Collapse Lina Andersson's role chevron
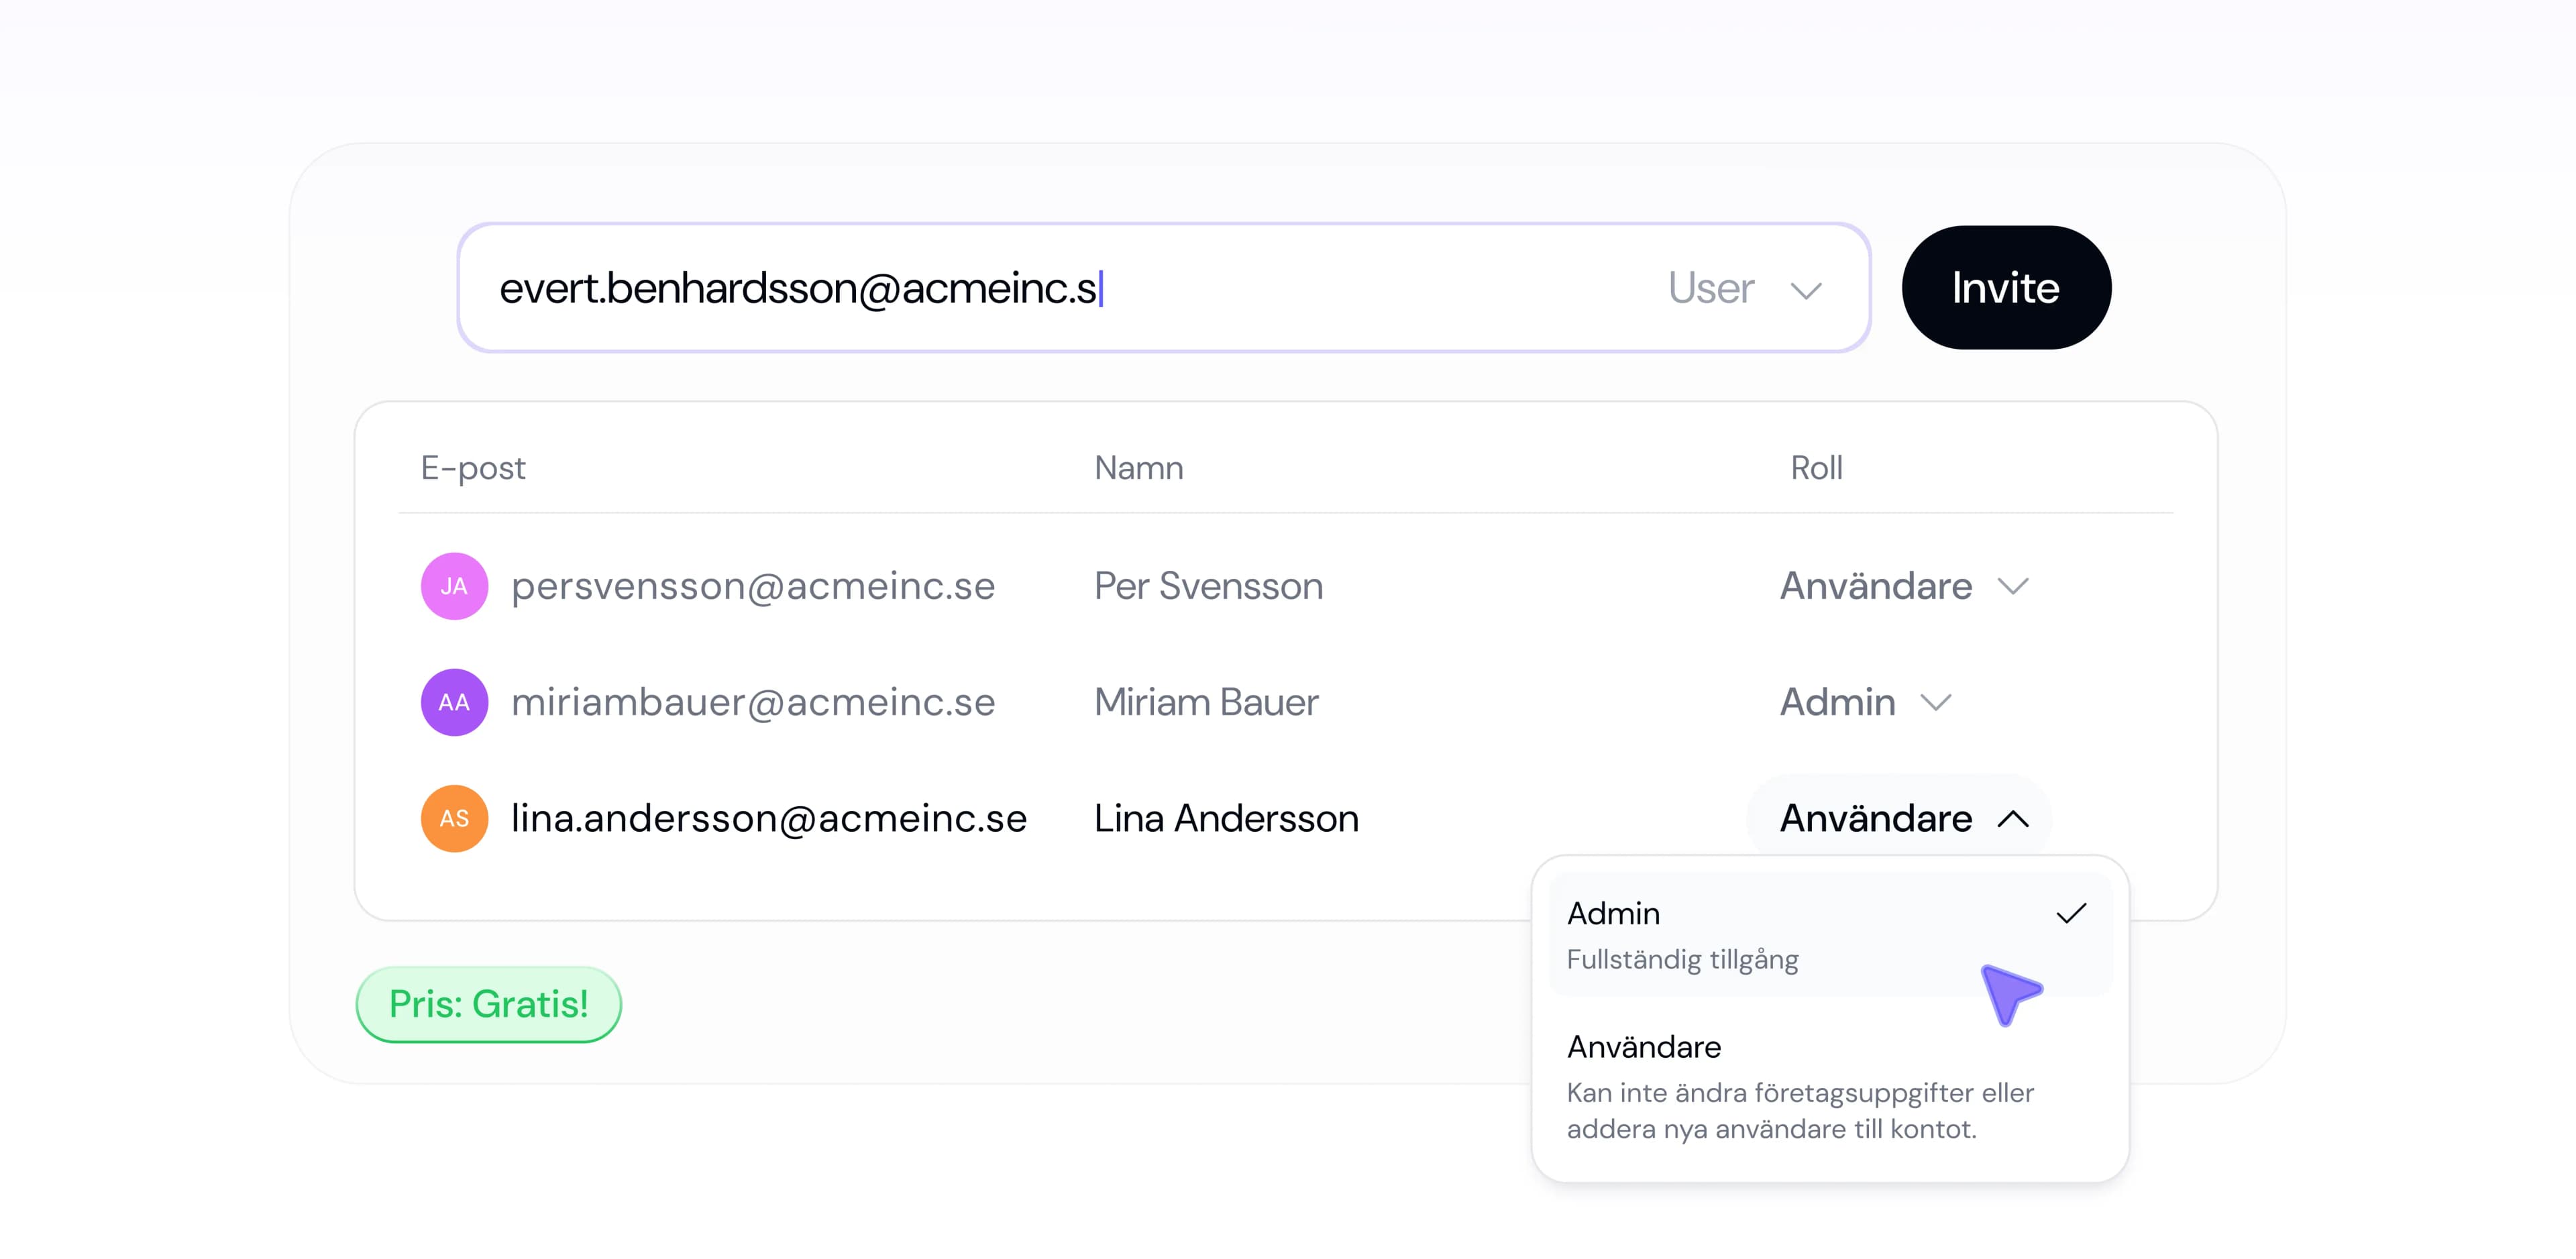This screenshot has width=2576, height=1259. click(x=2013, y=819)
